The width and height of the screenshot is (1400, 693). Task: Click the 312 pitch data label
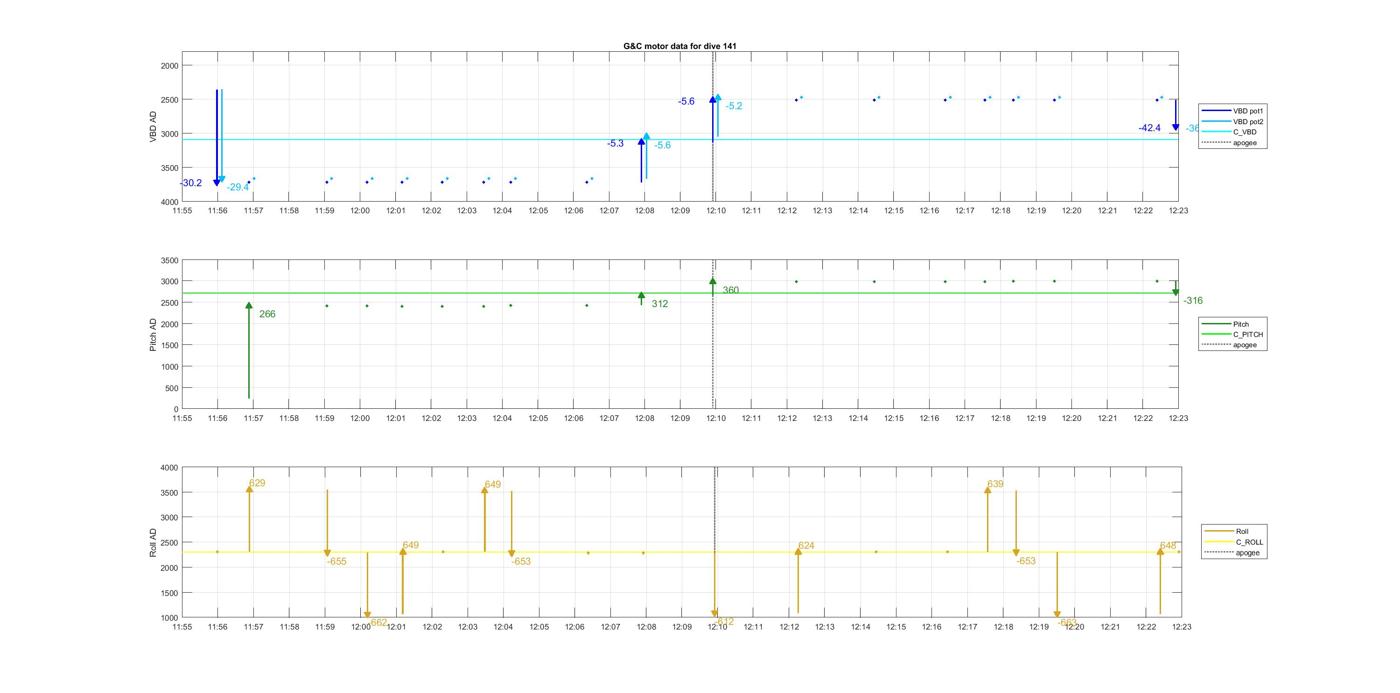click(660, 304)
